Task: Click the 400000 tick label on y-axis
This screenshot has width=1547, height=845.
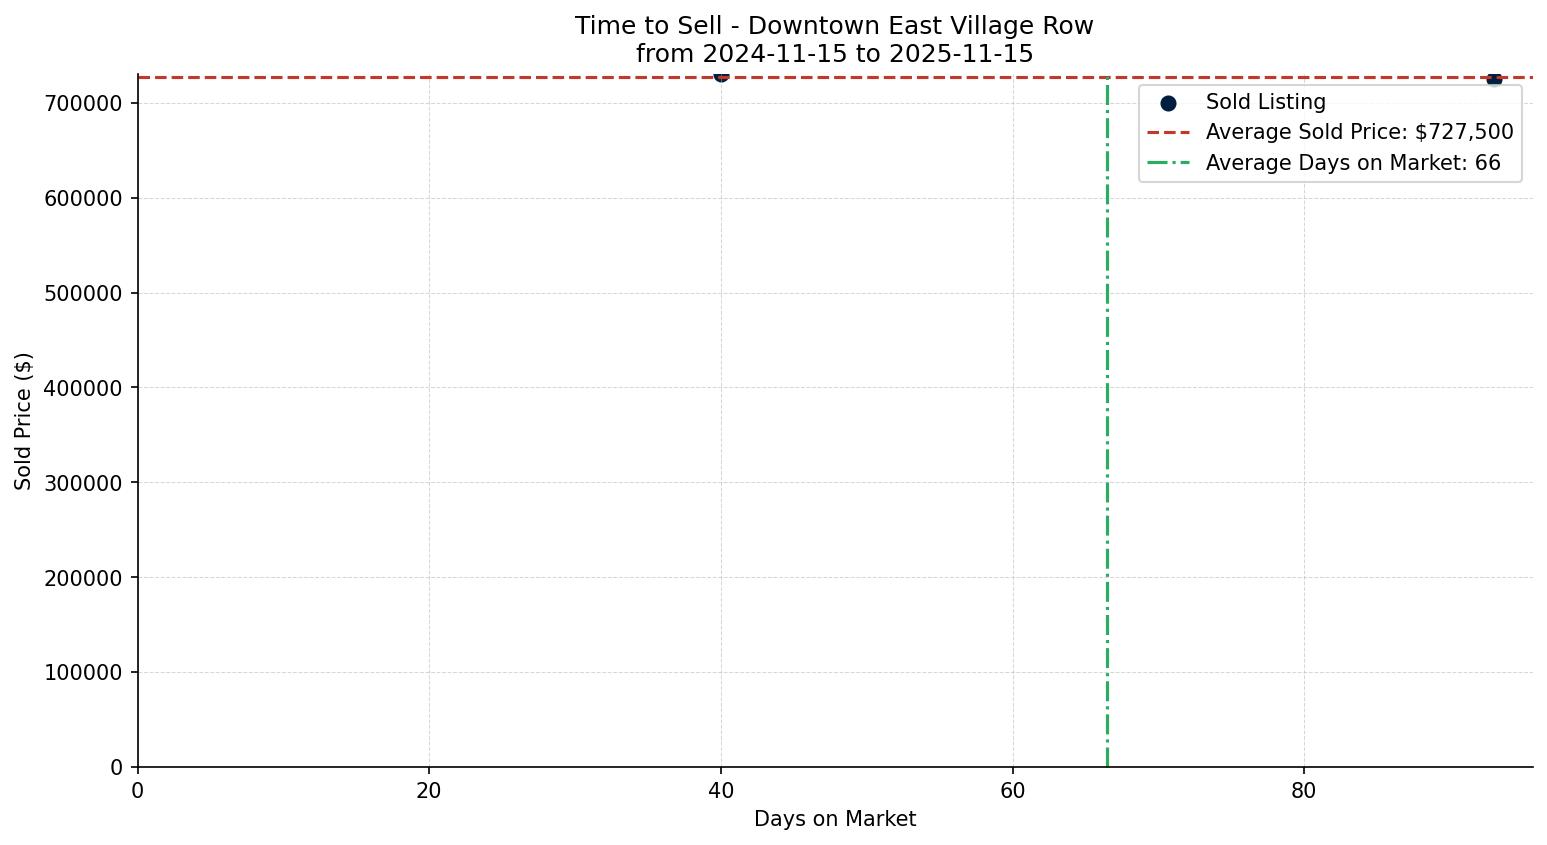Action: coord(83,388)
